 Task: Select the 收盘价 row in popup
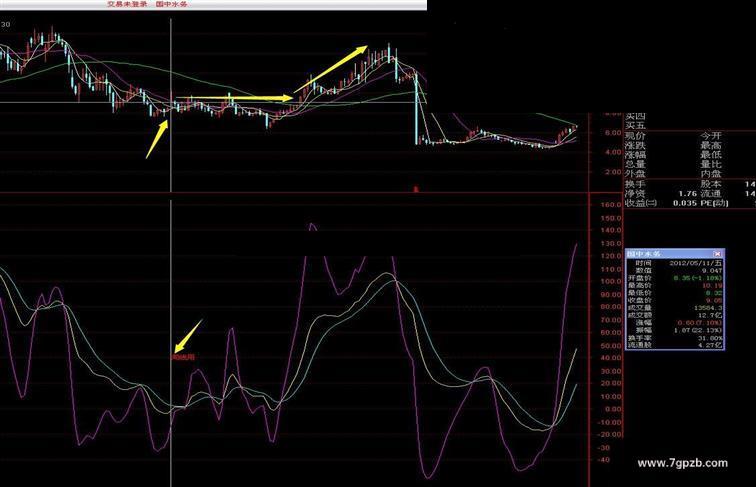675,300
